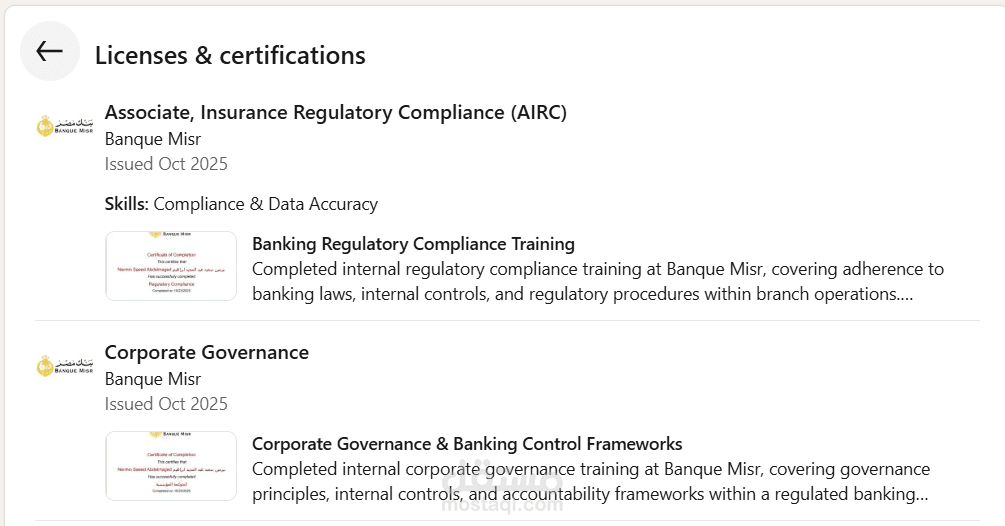Click Issued Oct 2025 under the AIRC certification

click(x=166, y=164)
